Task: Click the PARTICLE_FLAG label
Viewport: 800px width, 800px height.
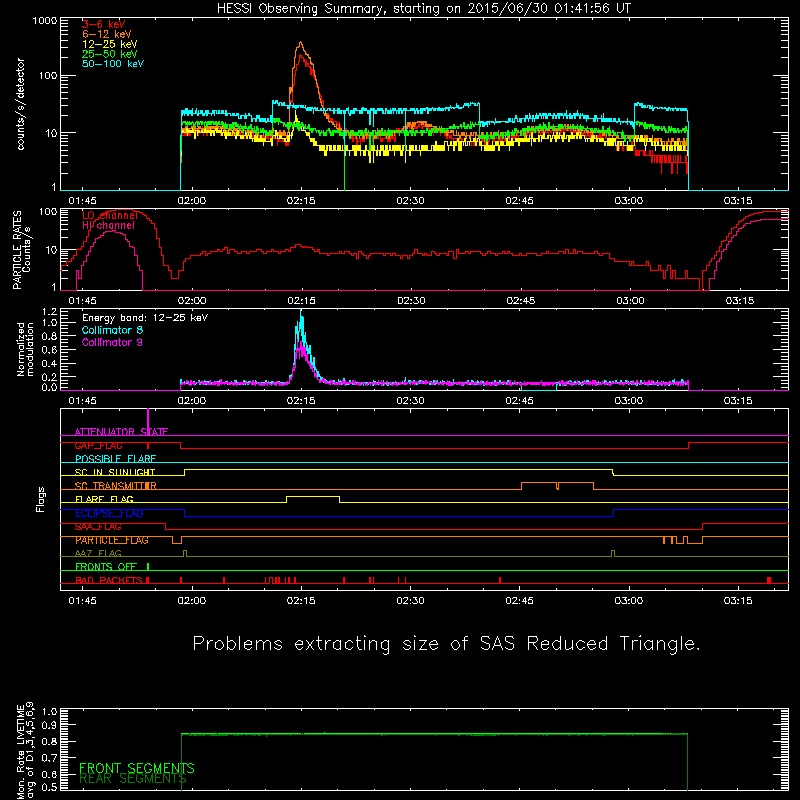Action: (112, 540)
